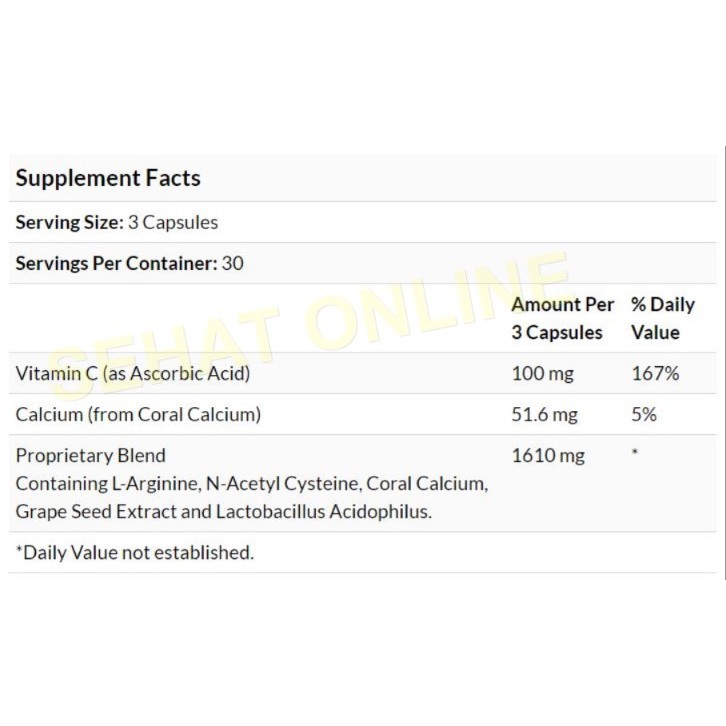The height and width of the screenshot is (726, 726).
Task: Select the "Calcium (from Coral Calcium)" row label
Action: (138, 415)
